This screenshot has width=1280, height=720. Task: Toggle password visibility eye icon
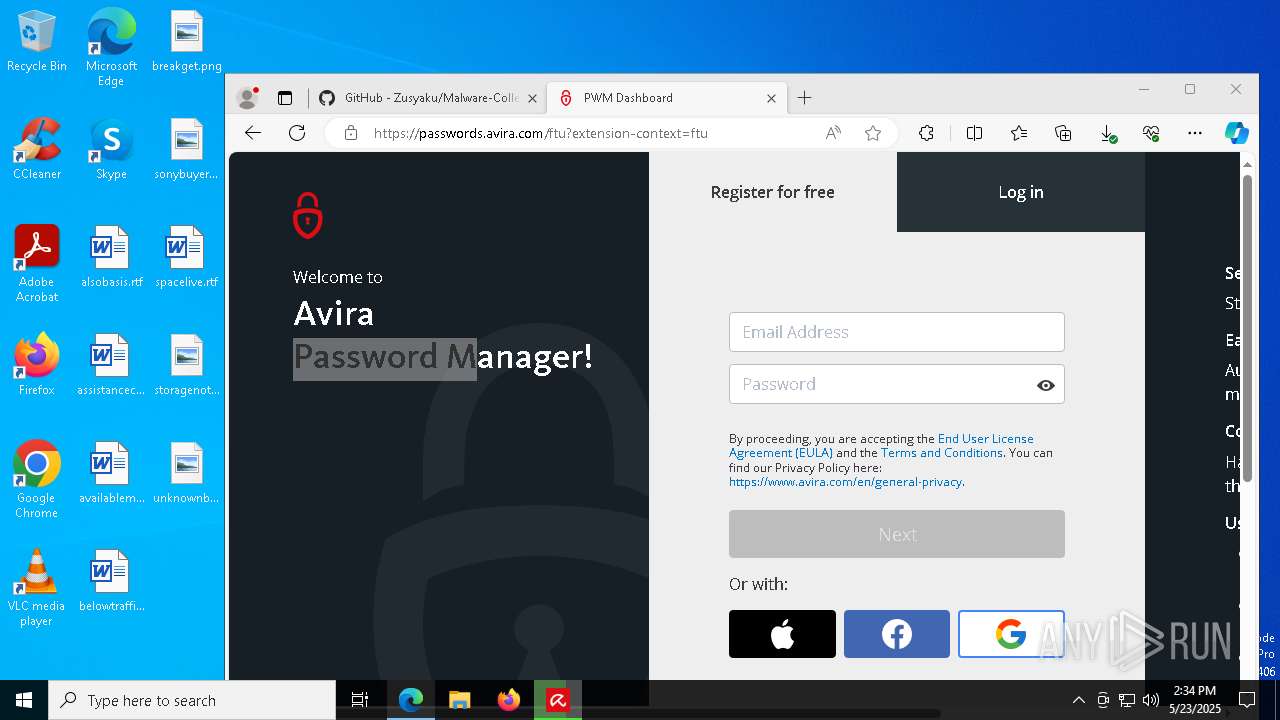[1046, 385]
